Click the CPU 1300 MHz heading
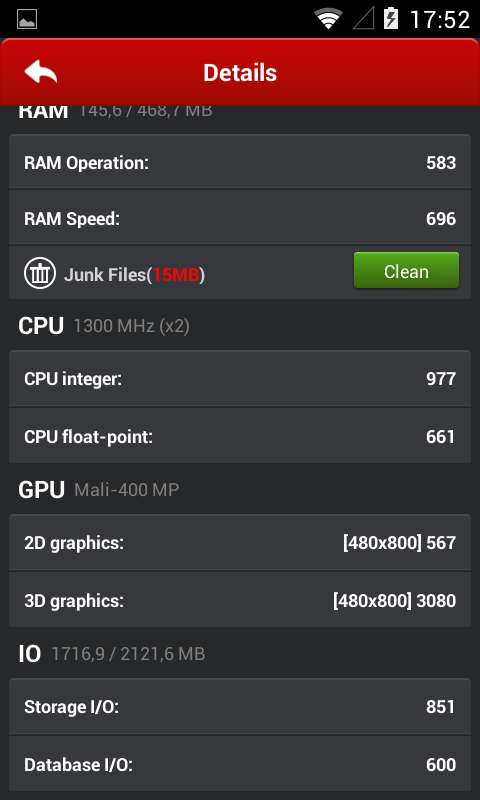 (x=104, y=326)
